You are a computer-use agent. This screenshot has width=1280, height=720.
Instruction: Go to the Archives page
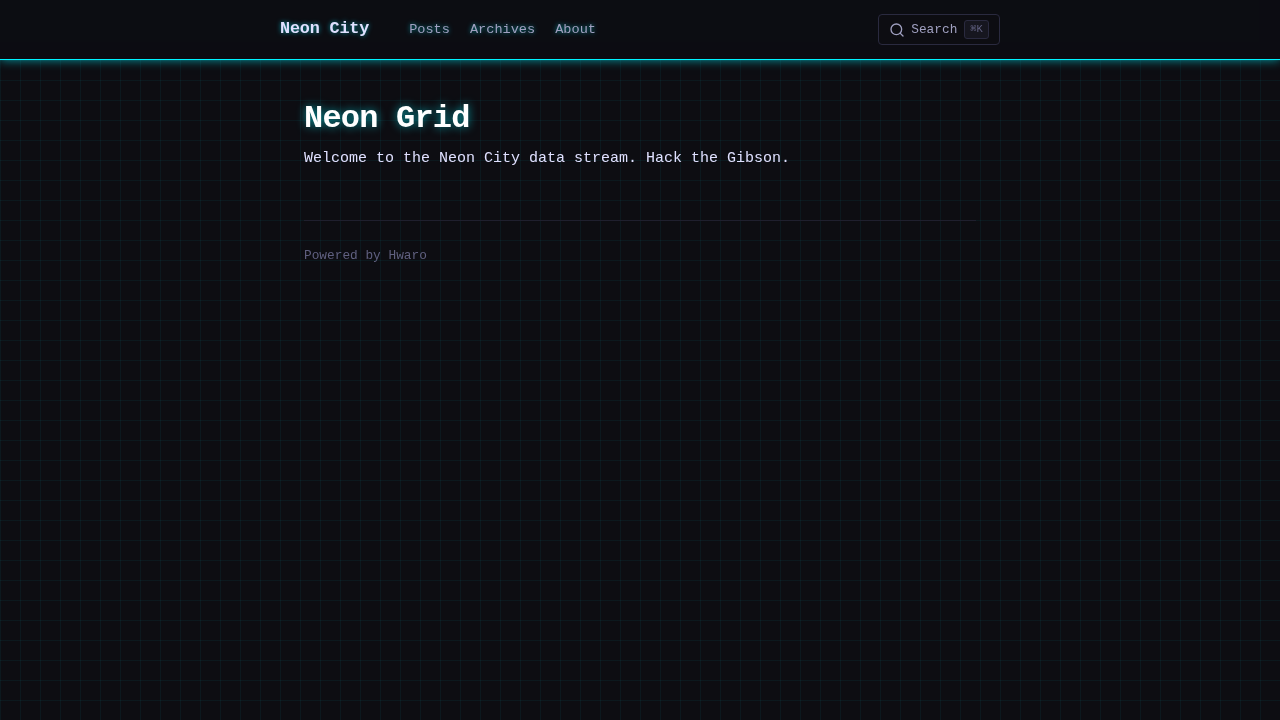pos(502,30)
